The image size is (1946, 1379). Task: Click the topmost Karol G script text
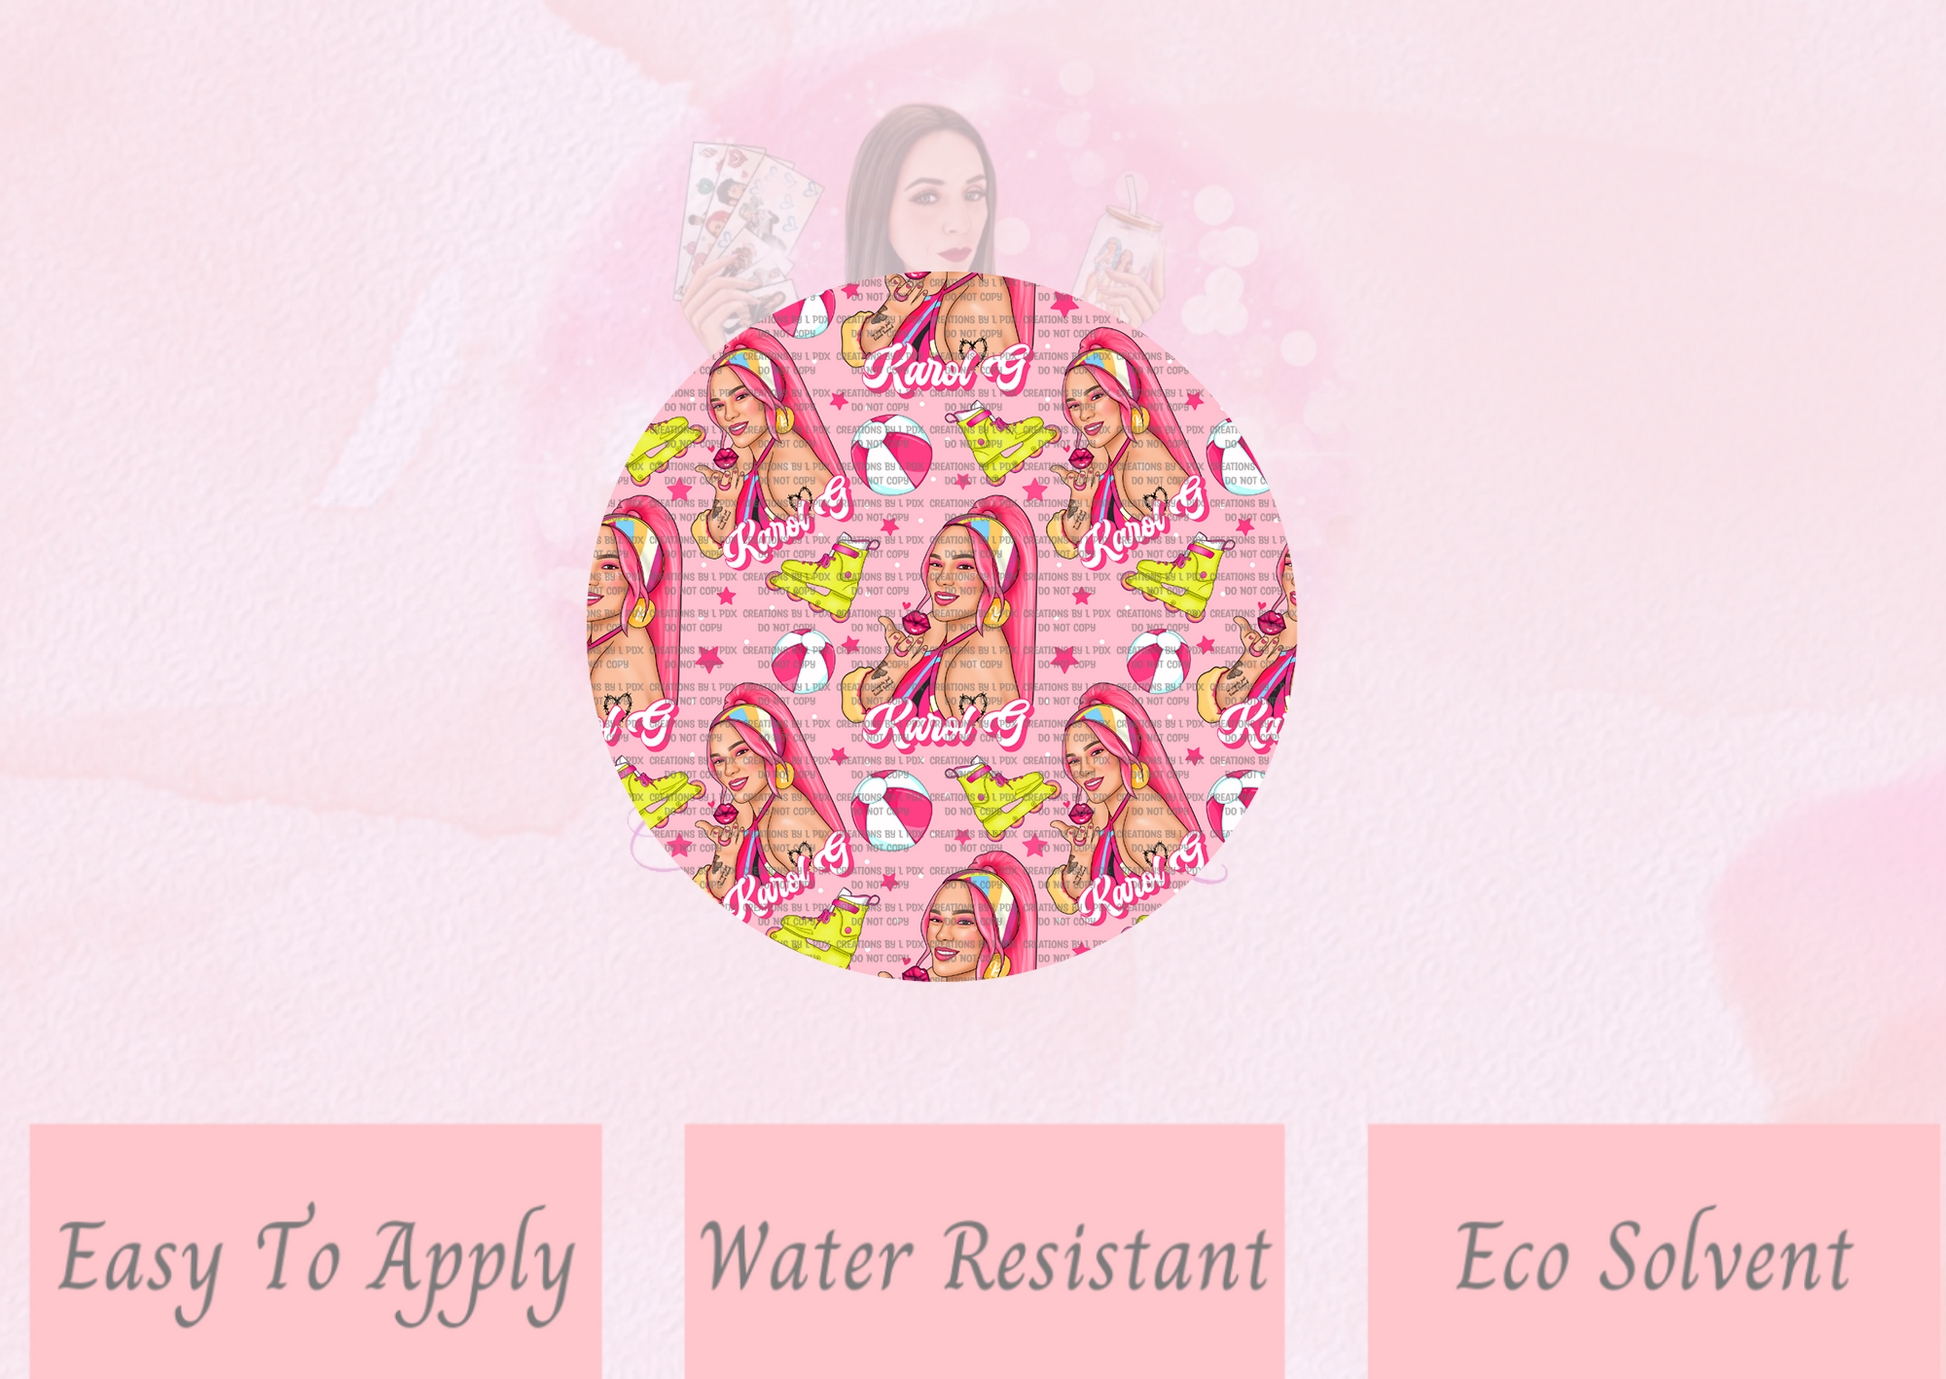pyautogui.click(x=945, y=366)
